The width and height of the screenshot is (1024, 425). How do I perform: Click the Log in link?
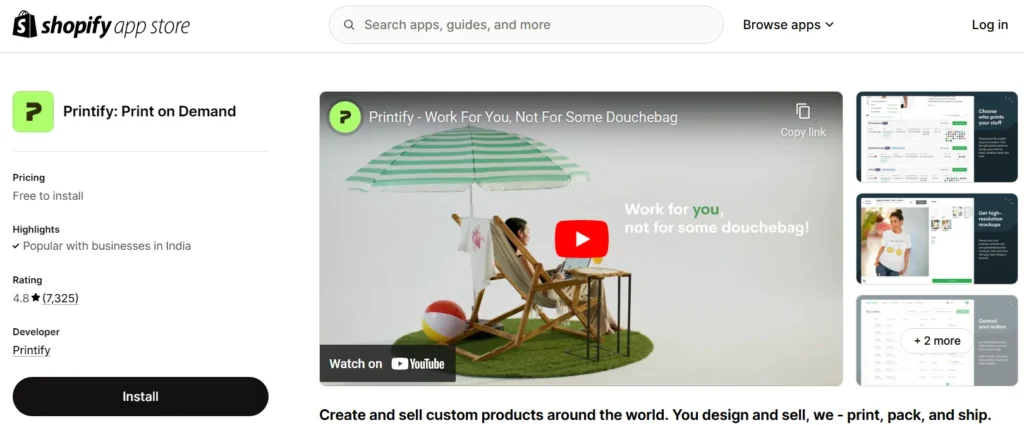click(989, 25)
